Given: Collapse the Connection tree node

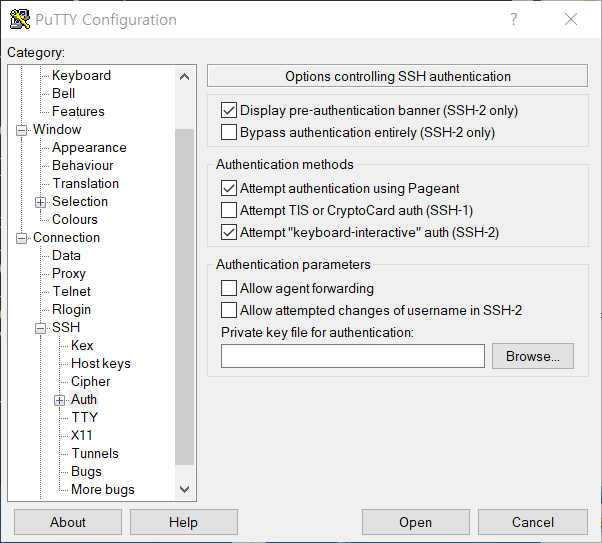Looking at the screenshot, I should point(22,238).
